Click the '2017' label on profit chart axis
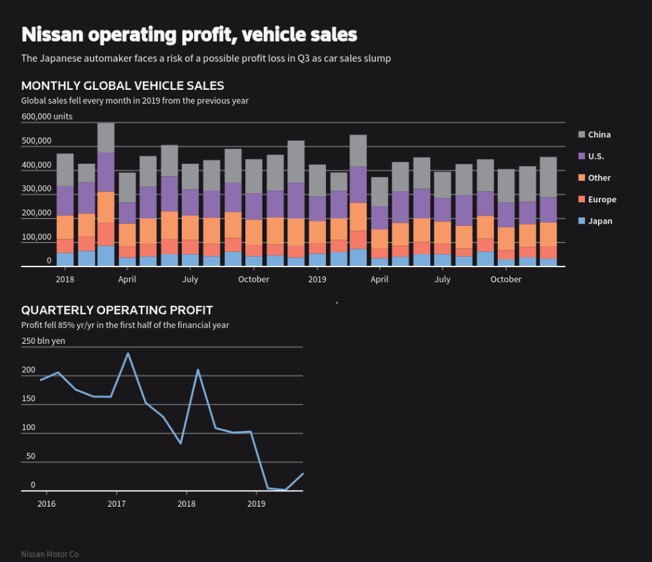 coord(116,504)
